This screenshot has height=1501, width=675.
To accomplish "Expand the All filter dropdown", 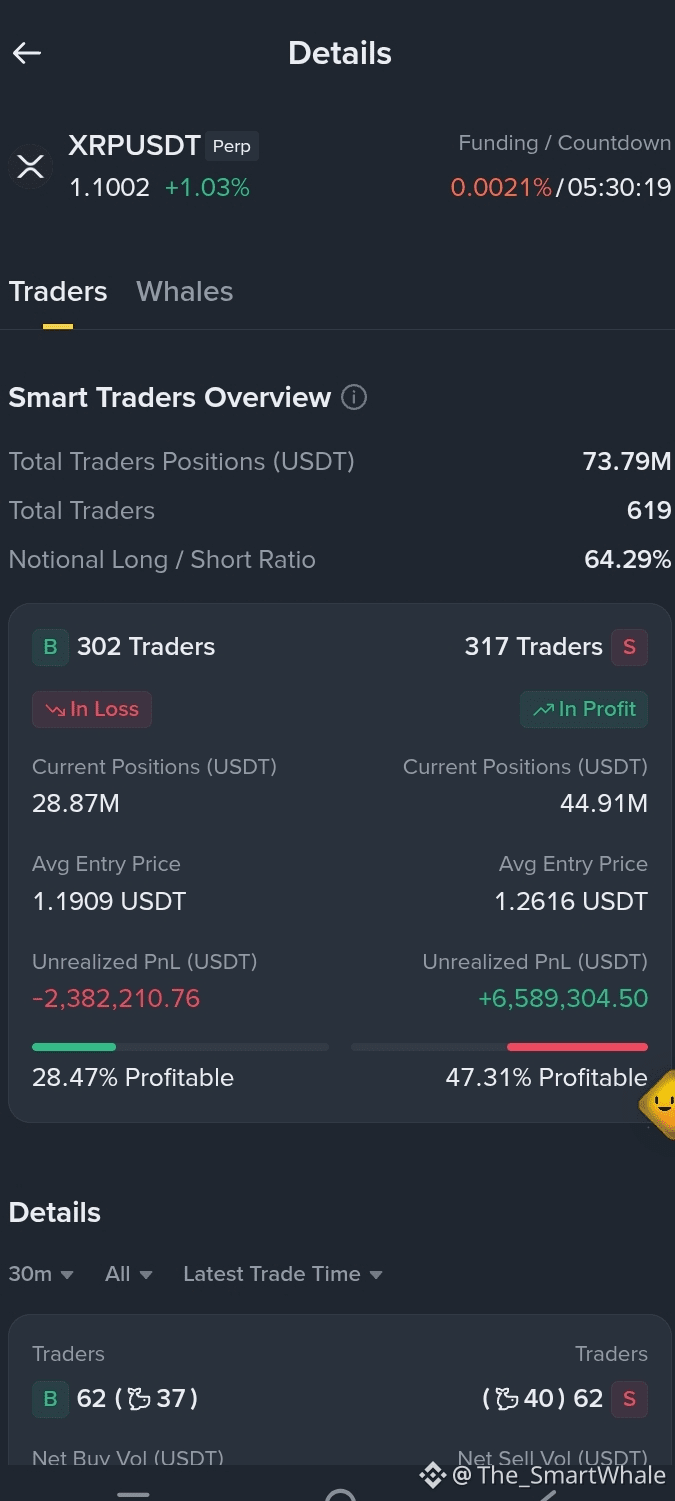I will (x=129, y=1274).
